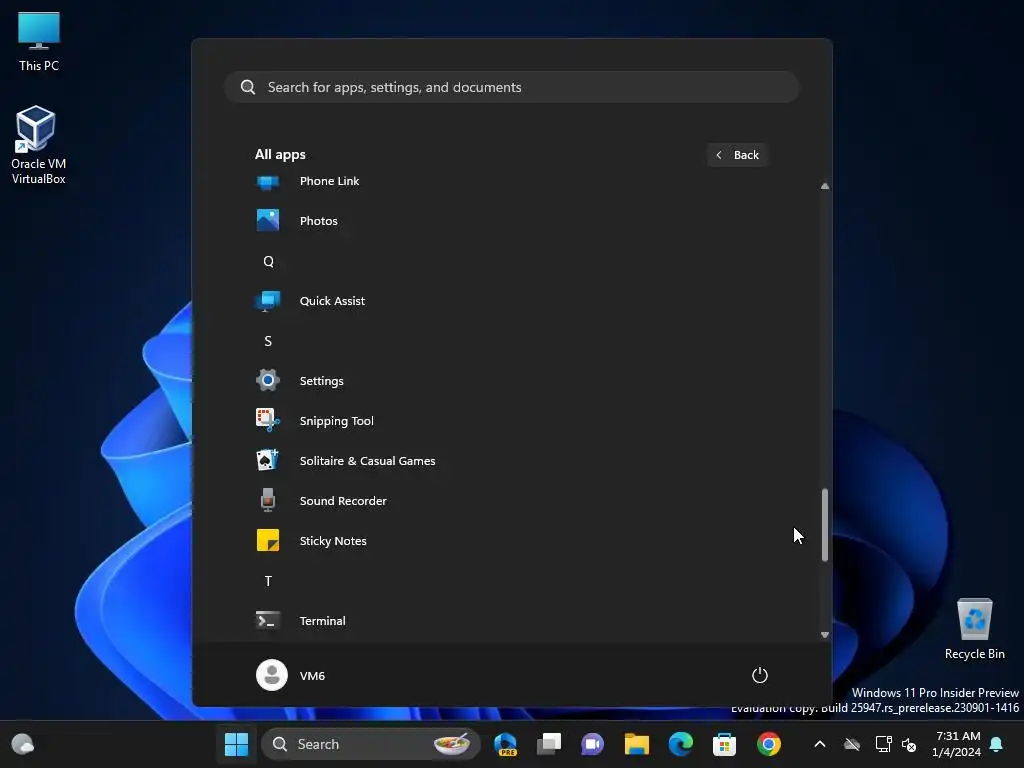The height and width of the screenshot is (768, 1024).
Task: Click the taskbar Search box
Action: tap(370, 744)
